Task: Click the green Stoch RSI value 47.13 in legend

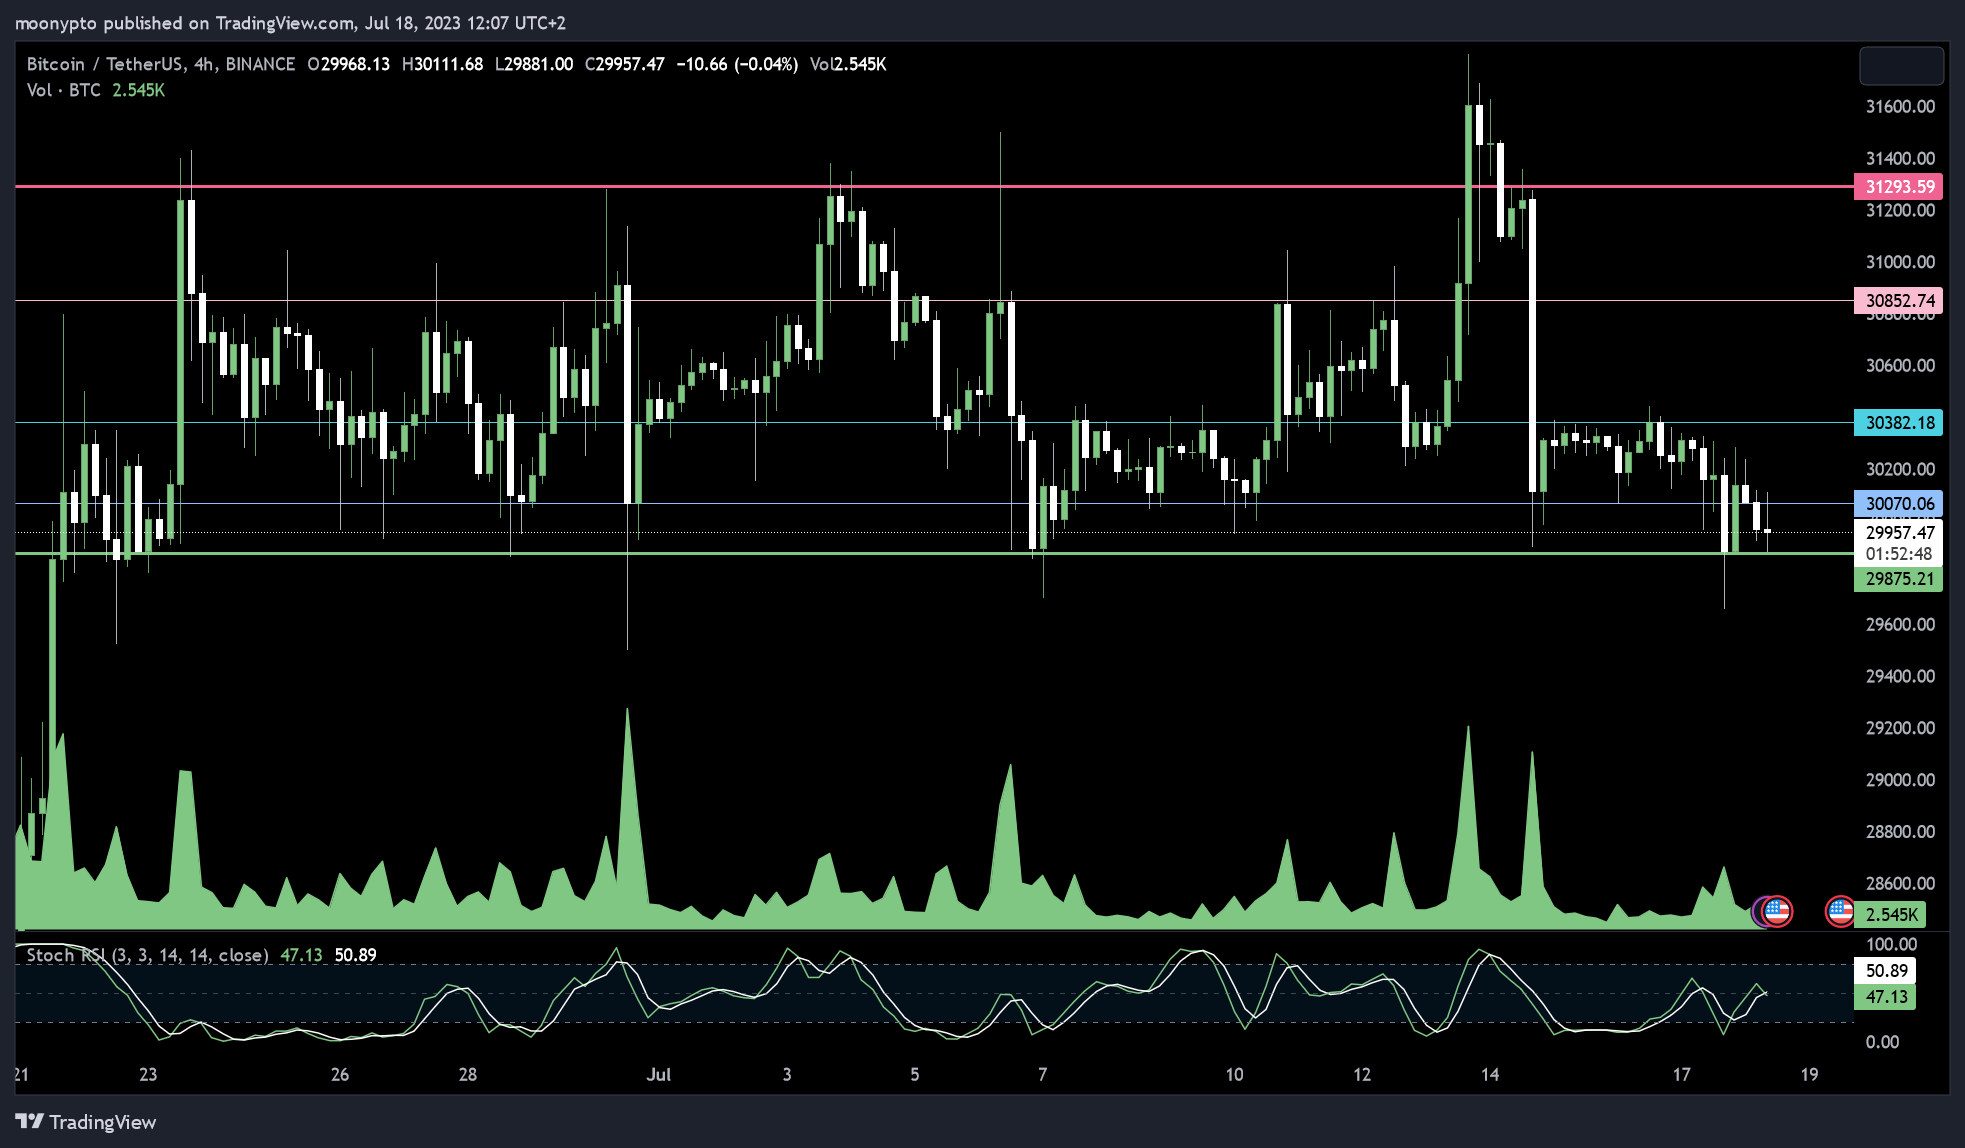Action: (301, 955)
